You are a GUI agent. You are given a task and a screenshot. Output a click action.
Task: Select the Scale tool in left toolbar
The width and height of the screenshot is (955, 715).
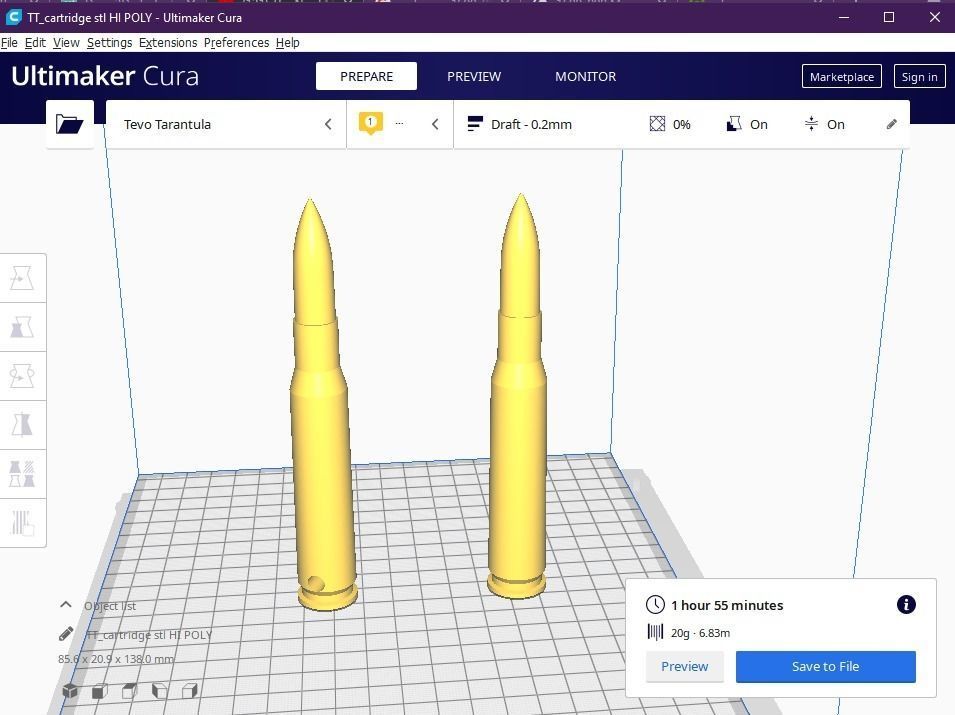[23, 327]
